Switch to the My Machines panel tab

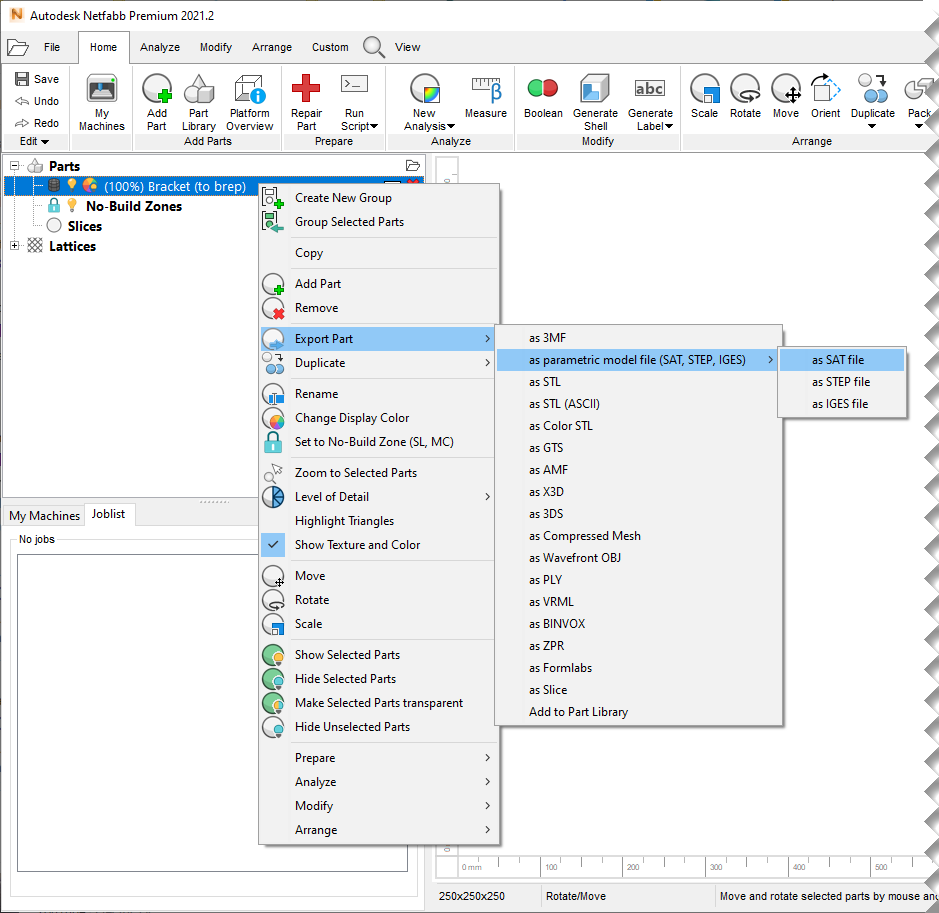tap(44, 515)
